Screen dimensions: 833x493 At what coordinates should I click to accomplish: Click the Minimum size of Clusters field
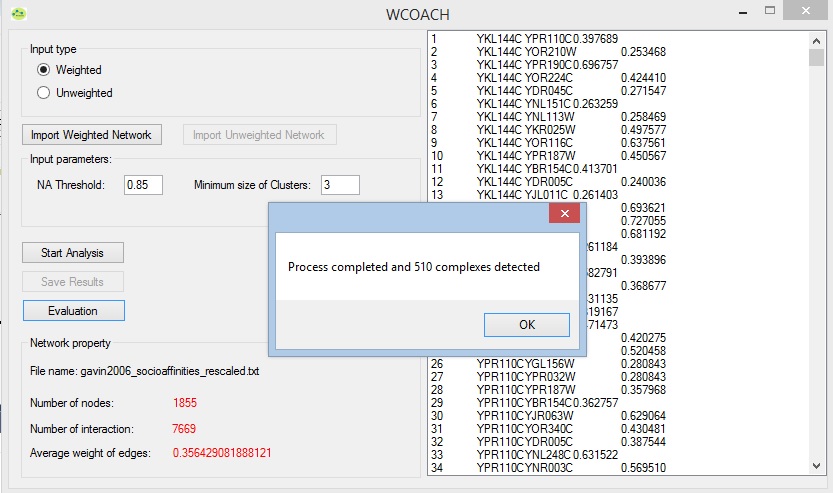pos(340,185)
